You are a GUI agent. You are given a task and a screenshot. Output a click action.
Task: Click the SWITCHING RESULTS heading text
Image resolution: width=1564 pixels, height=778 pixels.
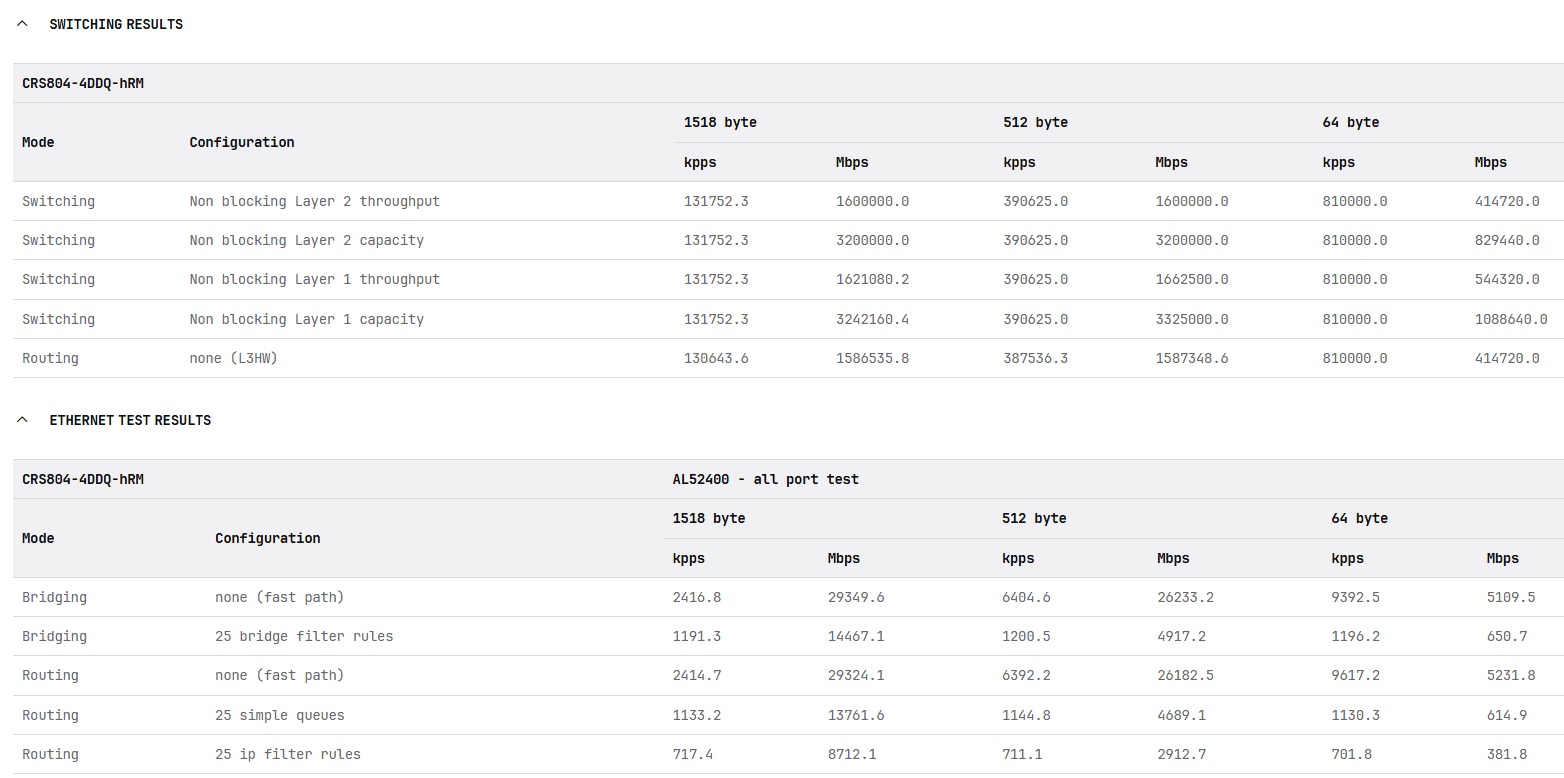coord(116,24)
